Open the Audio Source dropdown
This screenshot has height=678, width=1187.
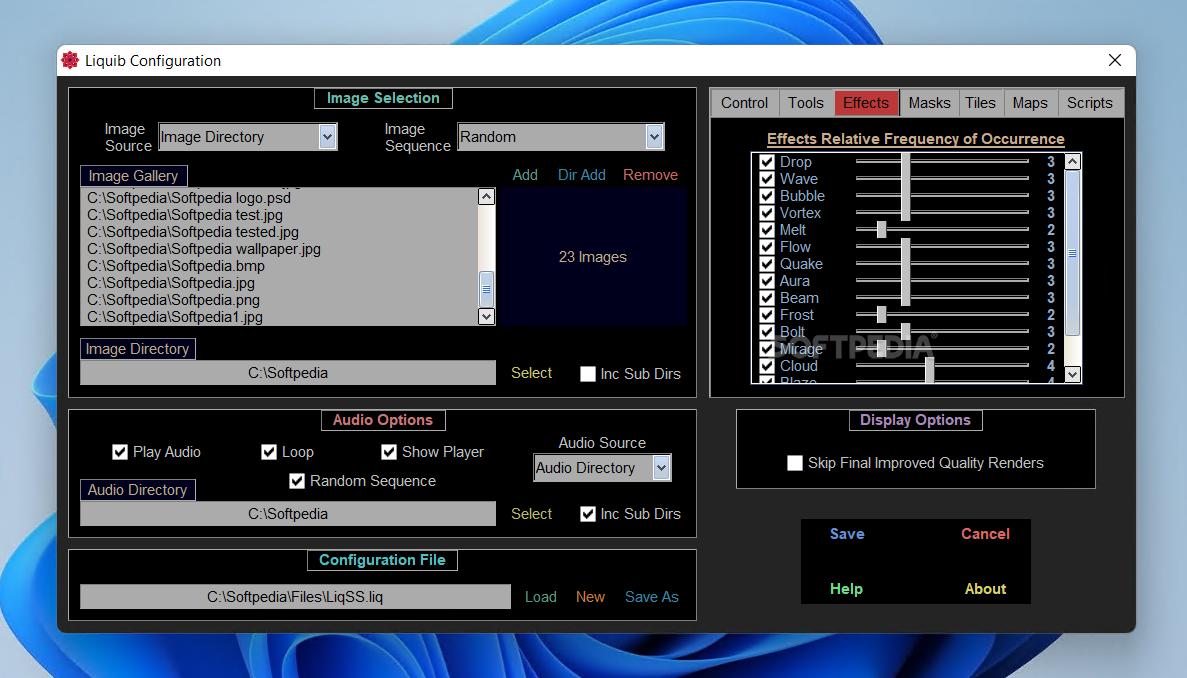pyautogui.click(x=661, y=468)
